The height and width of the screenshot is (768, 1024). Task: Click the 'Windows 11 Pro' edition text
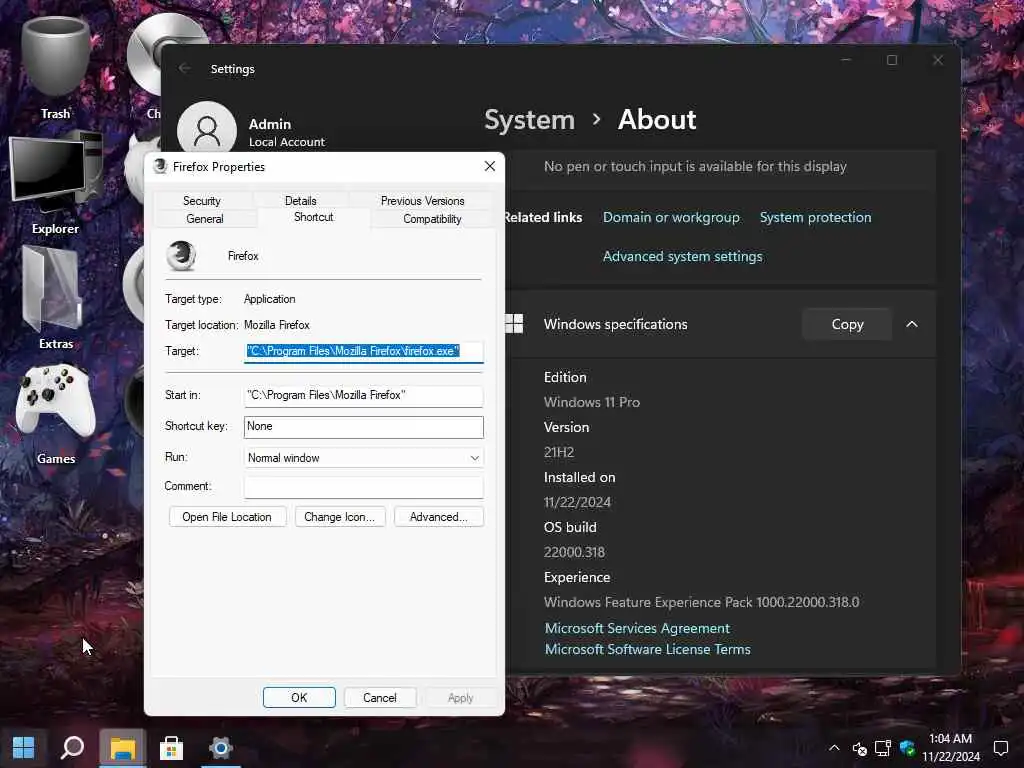pyautogui.click(x=592, y=402)
